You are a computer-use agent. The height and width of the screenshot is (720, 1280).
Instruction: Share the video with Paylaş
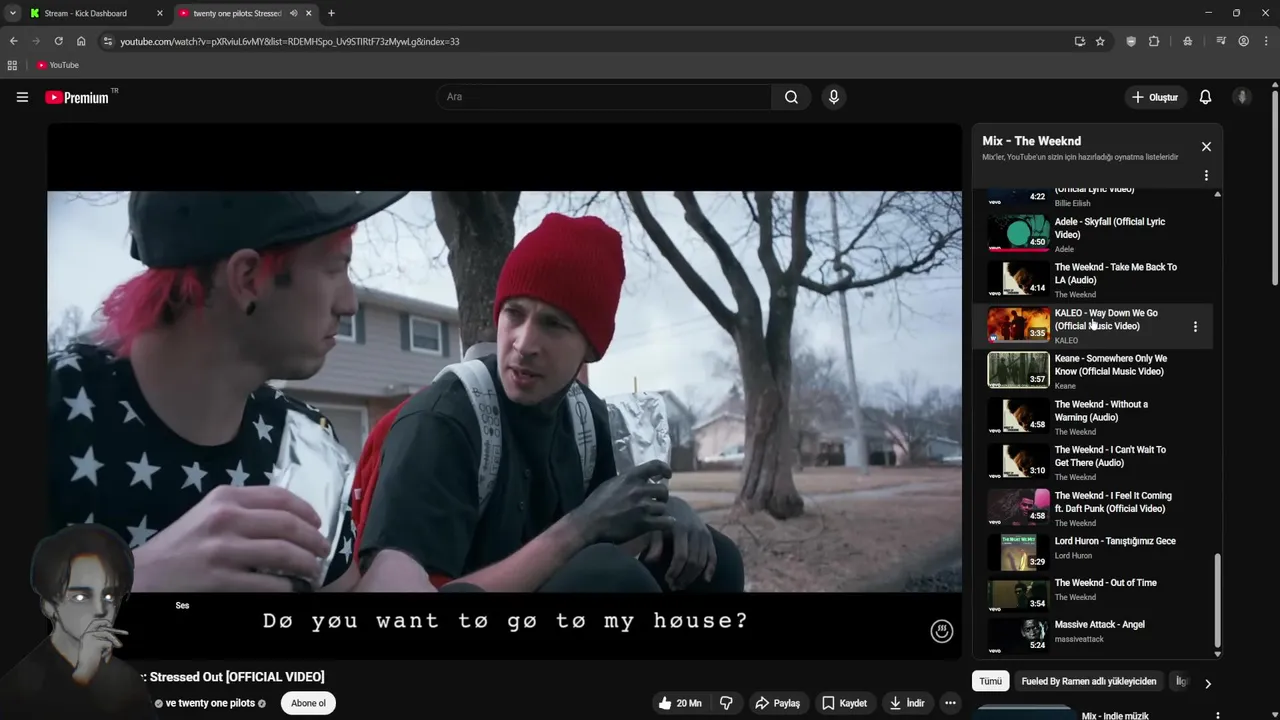coord(777,703)
